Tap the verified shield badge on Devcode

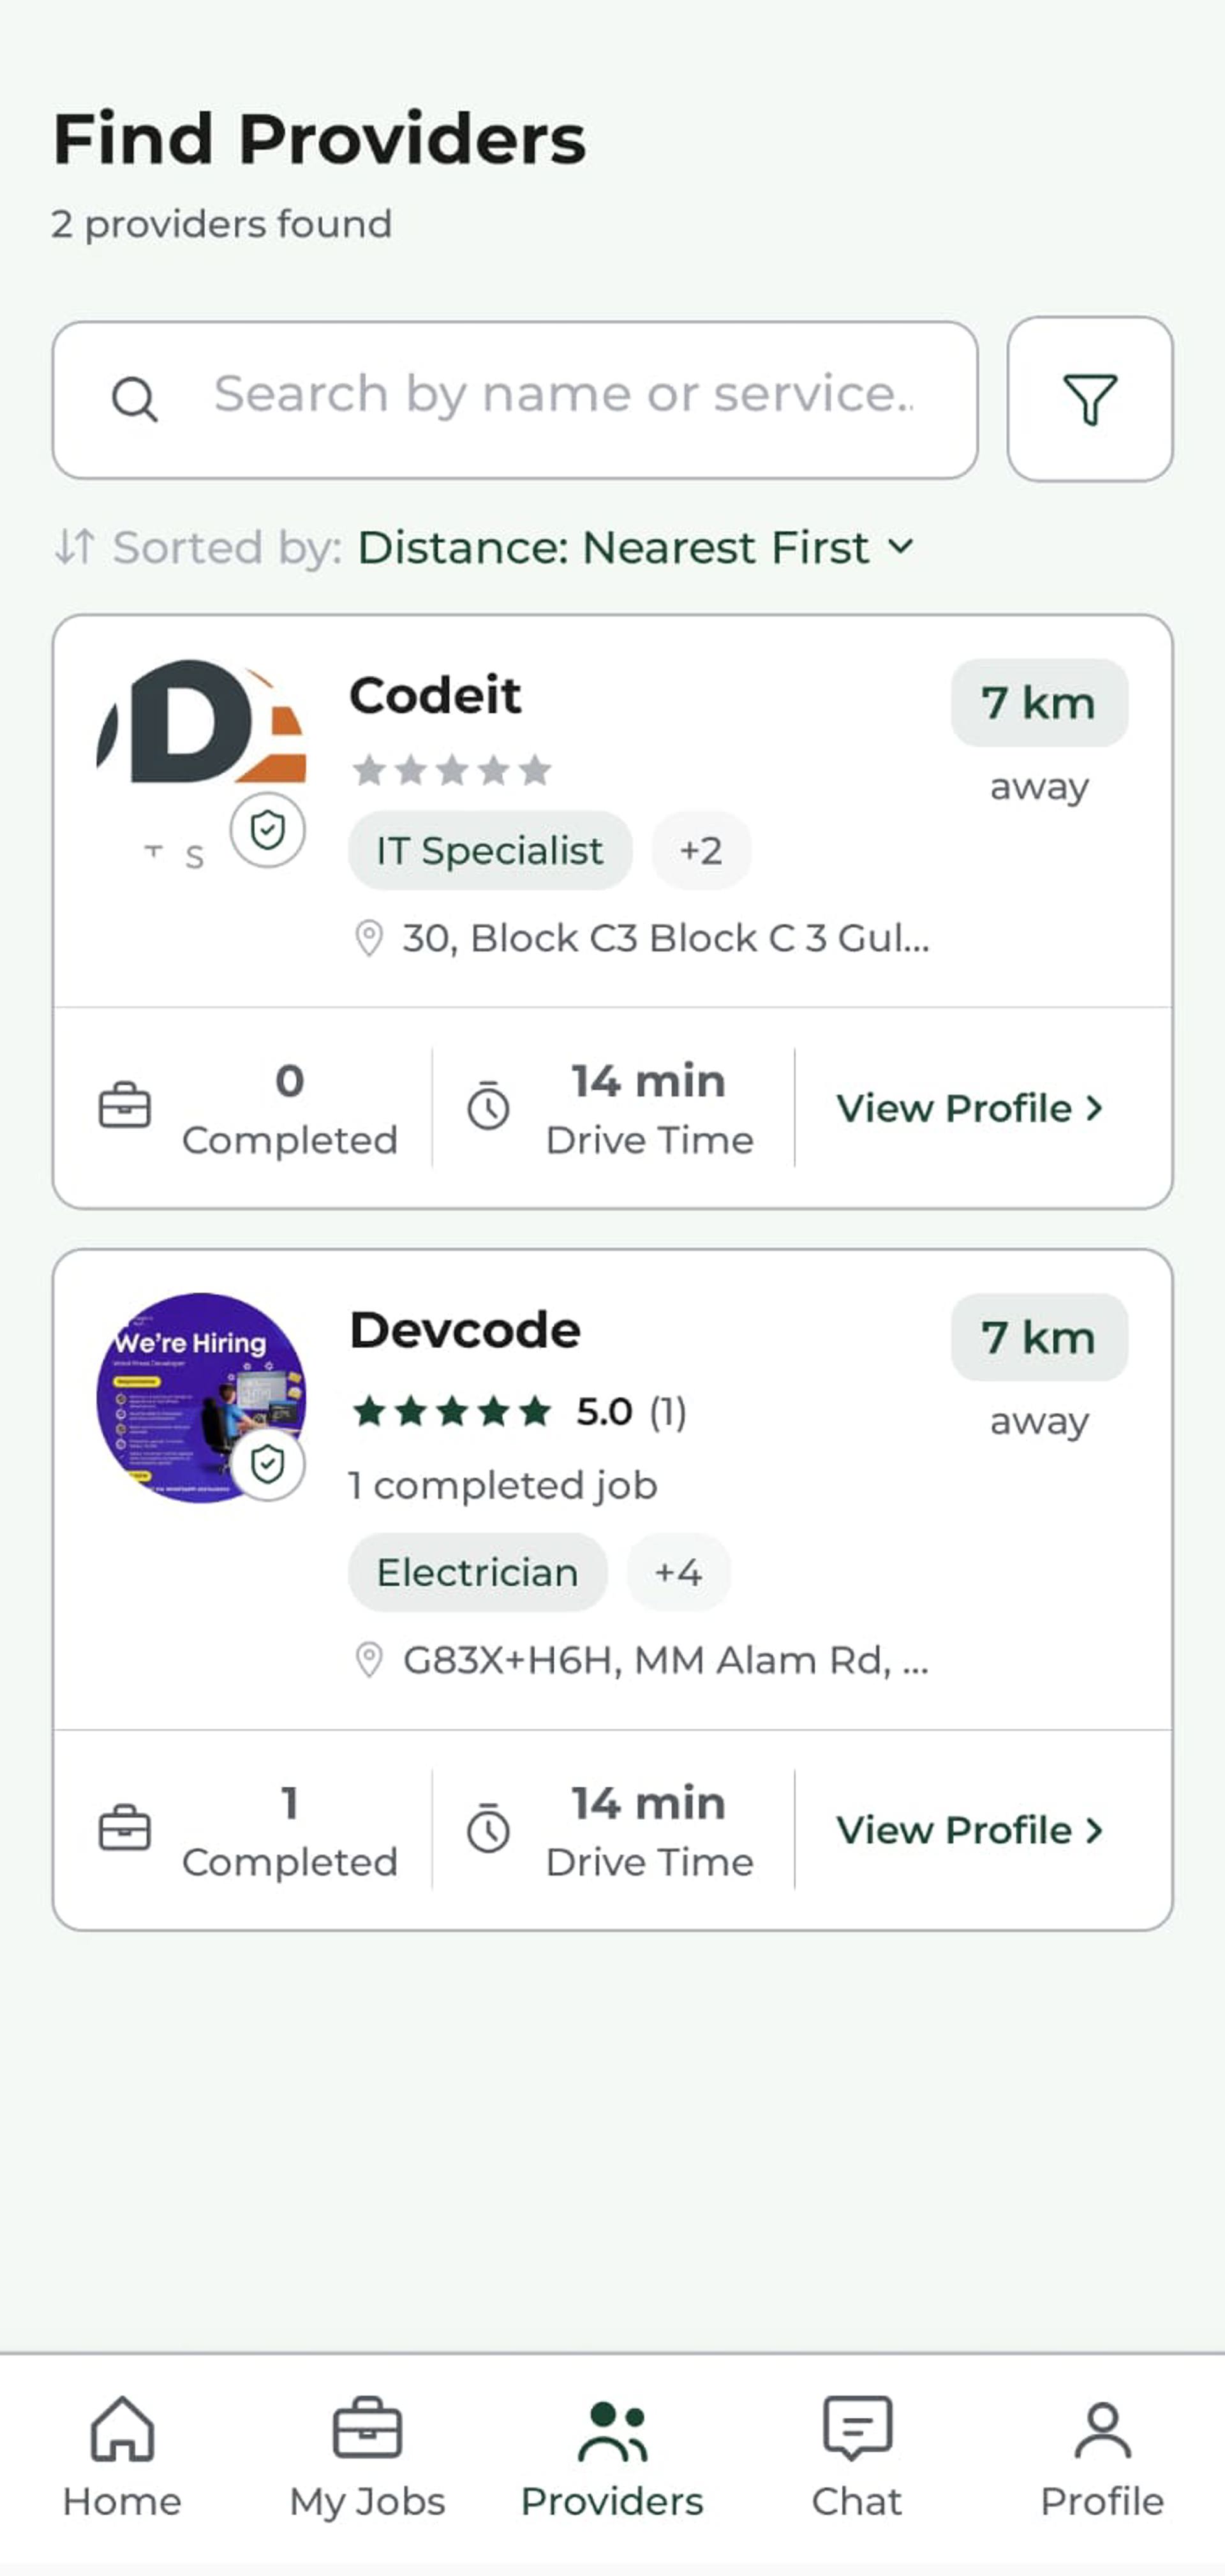267,1464
